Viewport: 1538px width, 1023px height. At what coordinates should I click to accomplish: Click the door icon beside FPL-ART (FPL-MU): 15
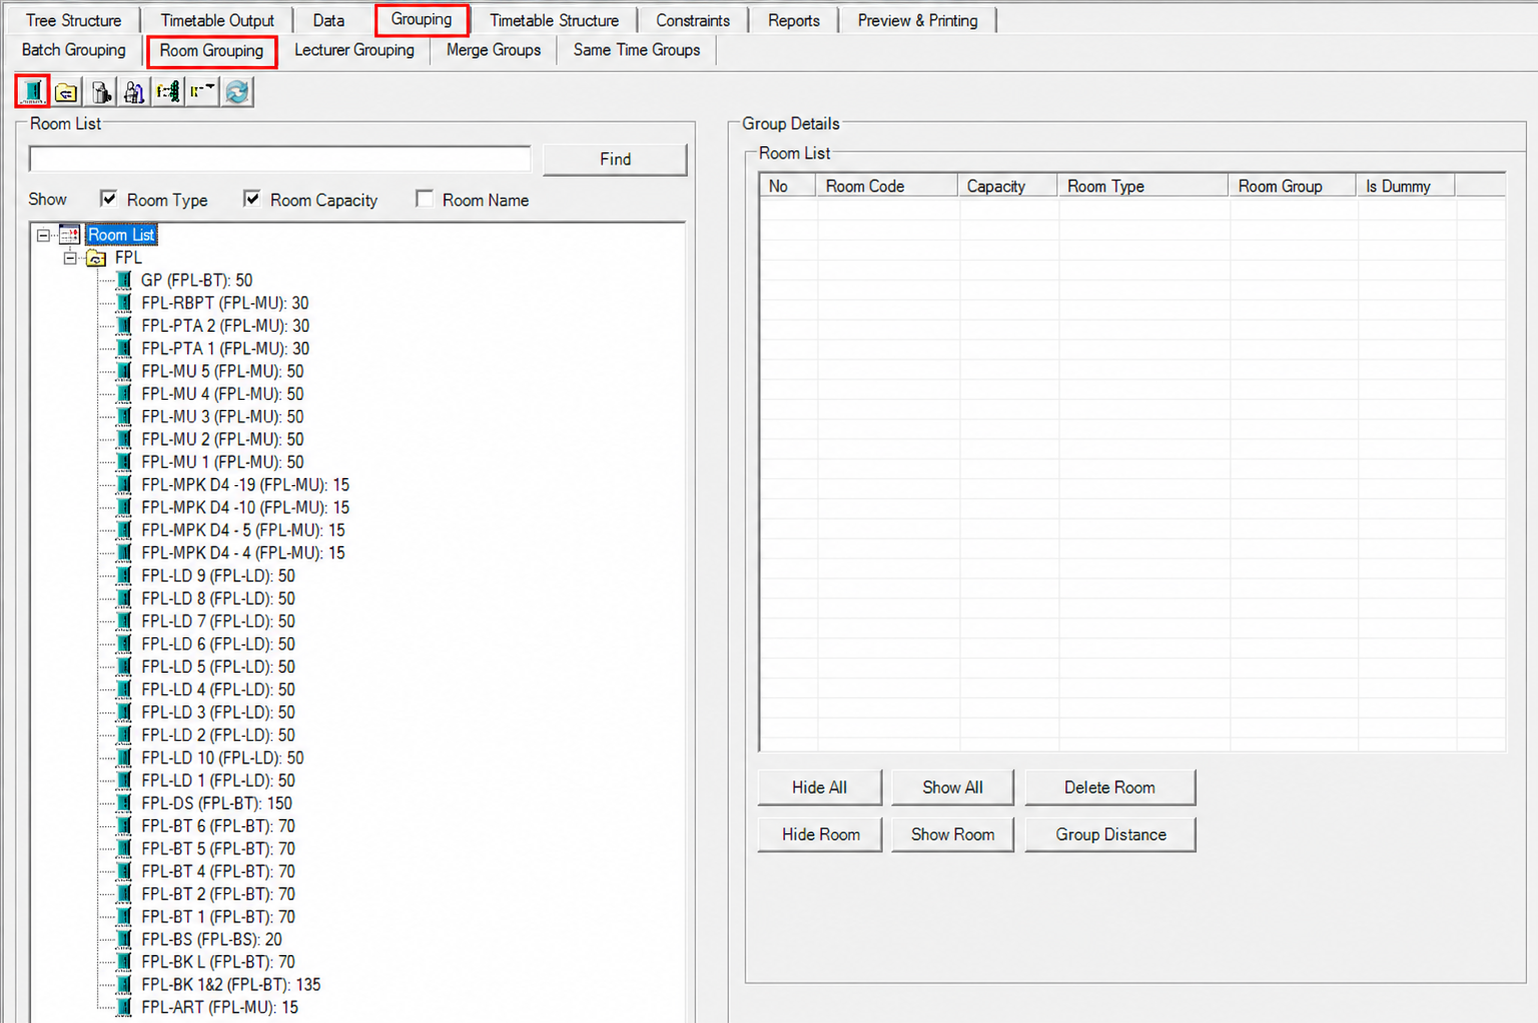[124, 1008]
